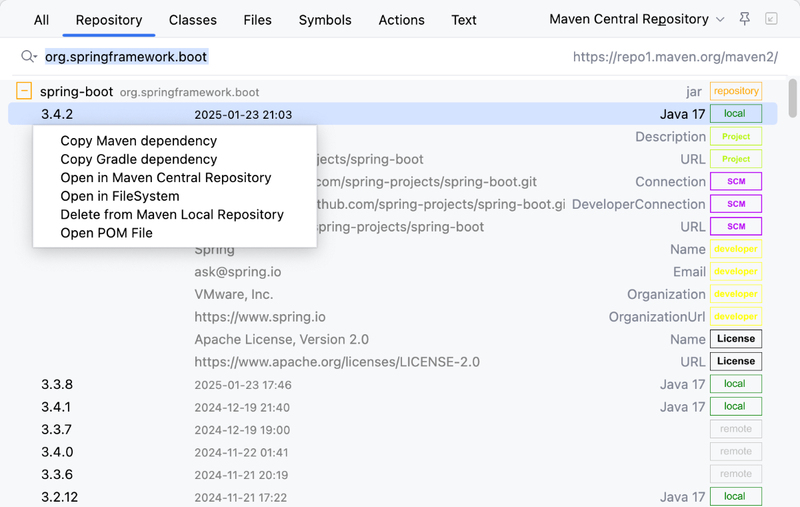
Task: Select Open in FileSystem
Action: [x=120, y=196]
